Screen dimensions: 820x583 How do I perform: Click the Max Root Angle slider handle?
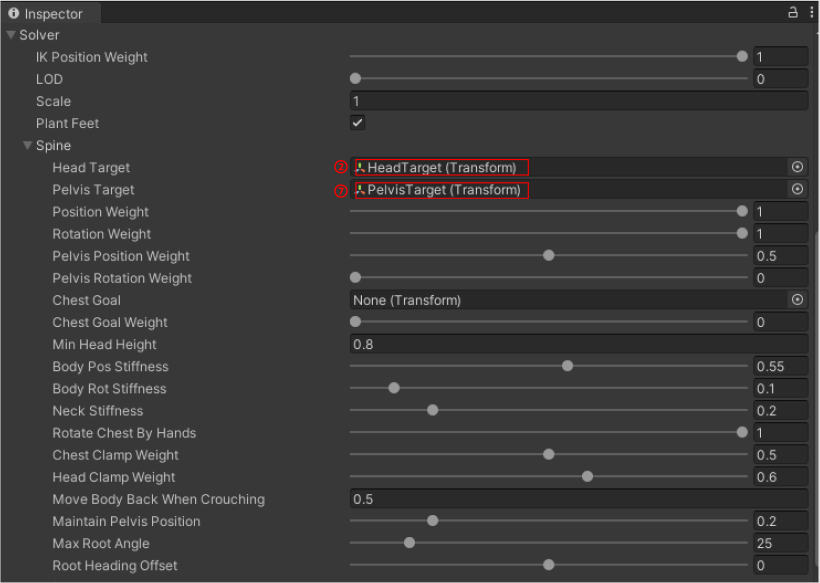click(409, 542)
